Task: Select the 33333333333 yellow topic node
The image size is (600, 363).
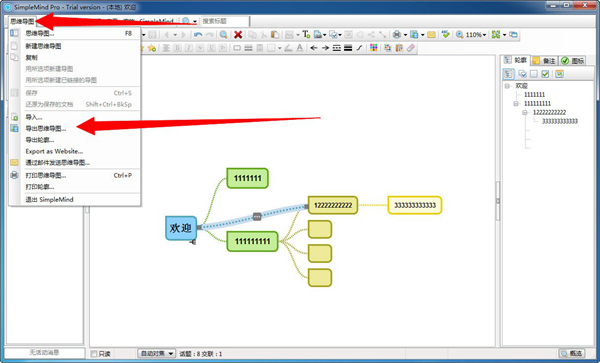Action: coord(415,205)
